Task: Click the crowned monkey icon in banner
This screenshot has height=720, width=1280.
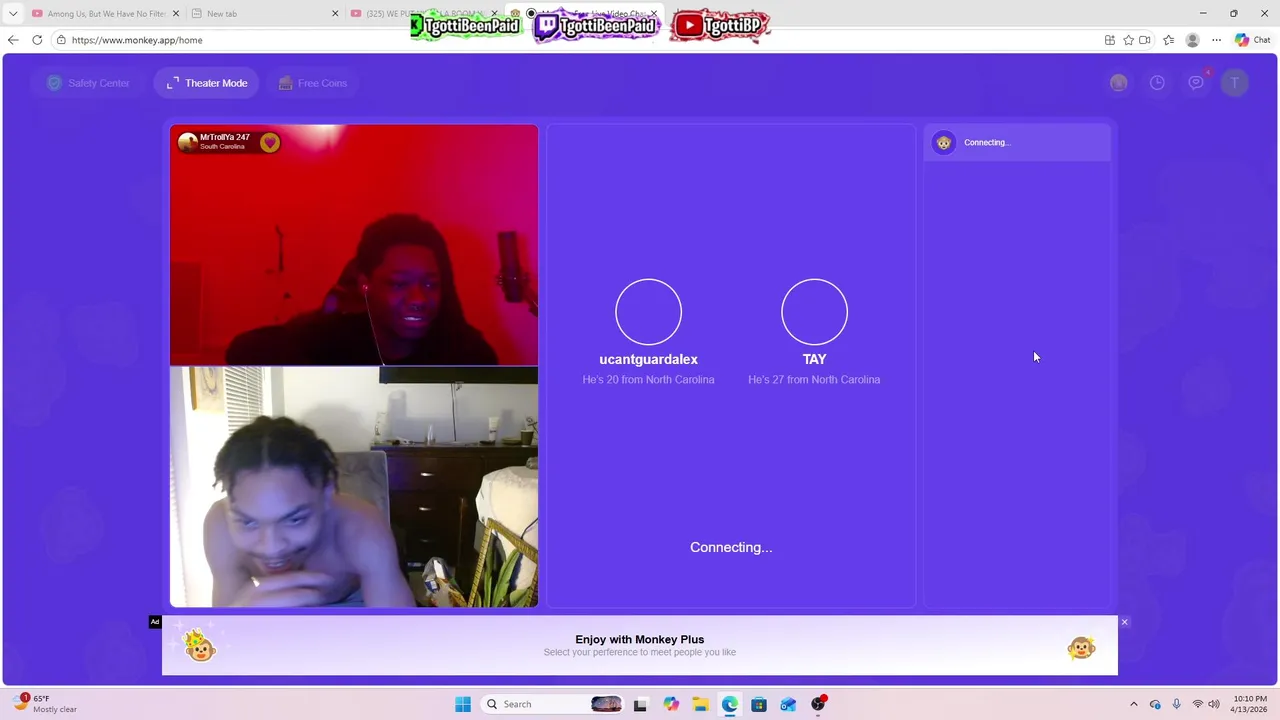Action: coord(200,646)
